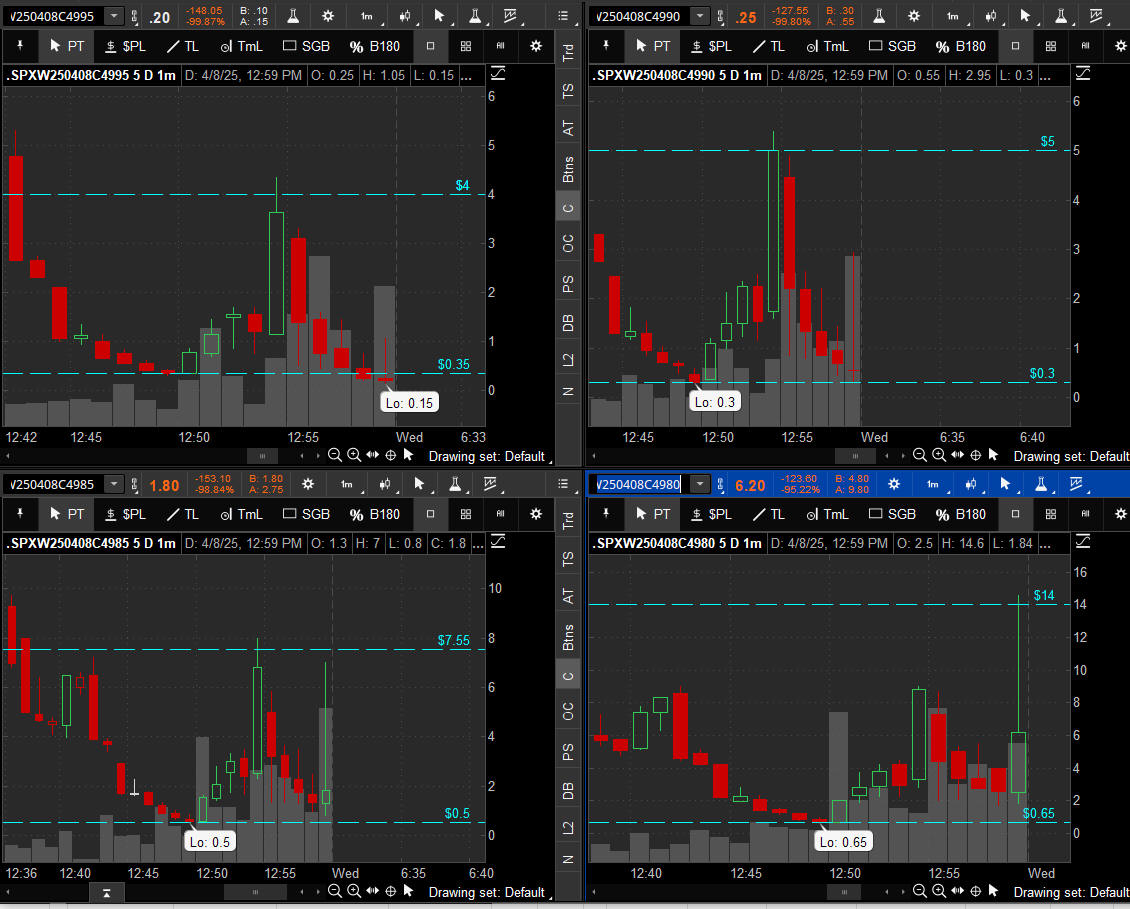The width and height of the screenshot is (1130, 909).
Task: Toggle the SGB rectangle tool in C4990 panel
Action: pos(892,46)
